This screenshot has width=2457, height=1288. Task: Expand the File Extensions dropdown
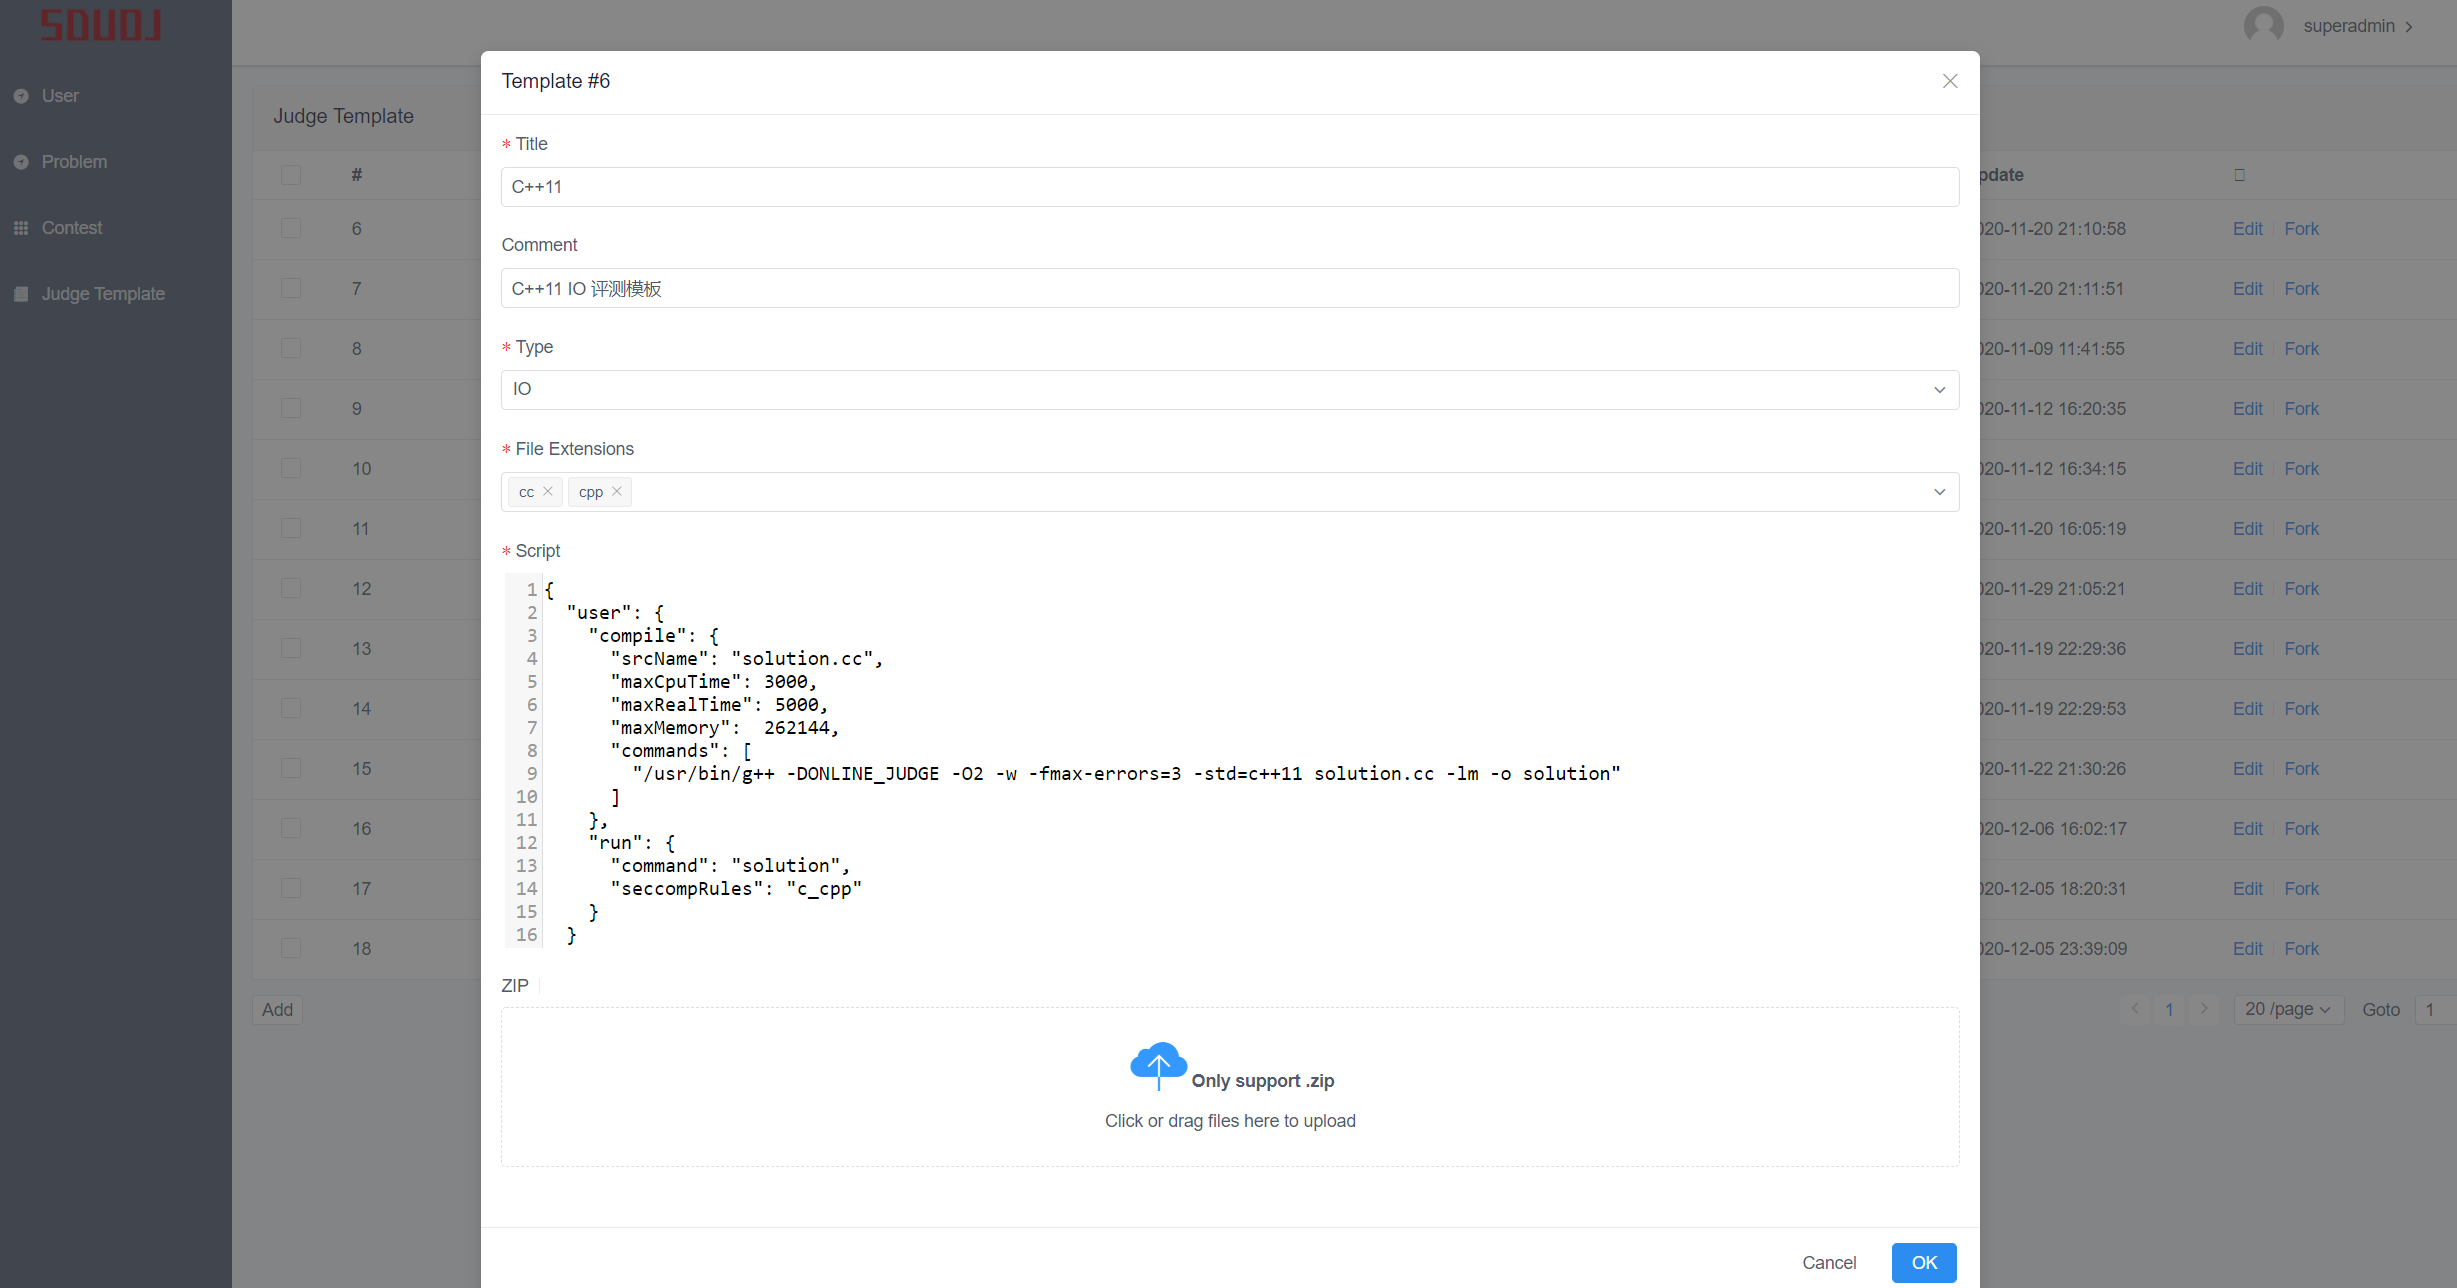point(1939,492)
